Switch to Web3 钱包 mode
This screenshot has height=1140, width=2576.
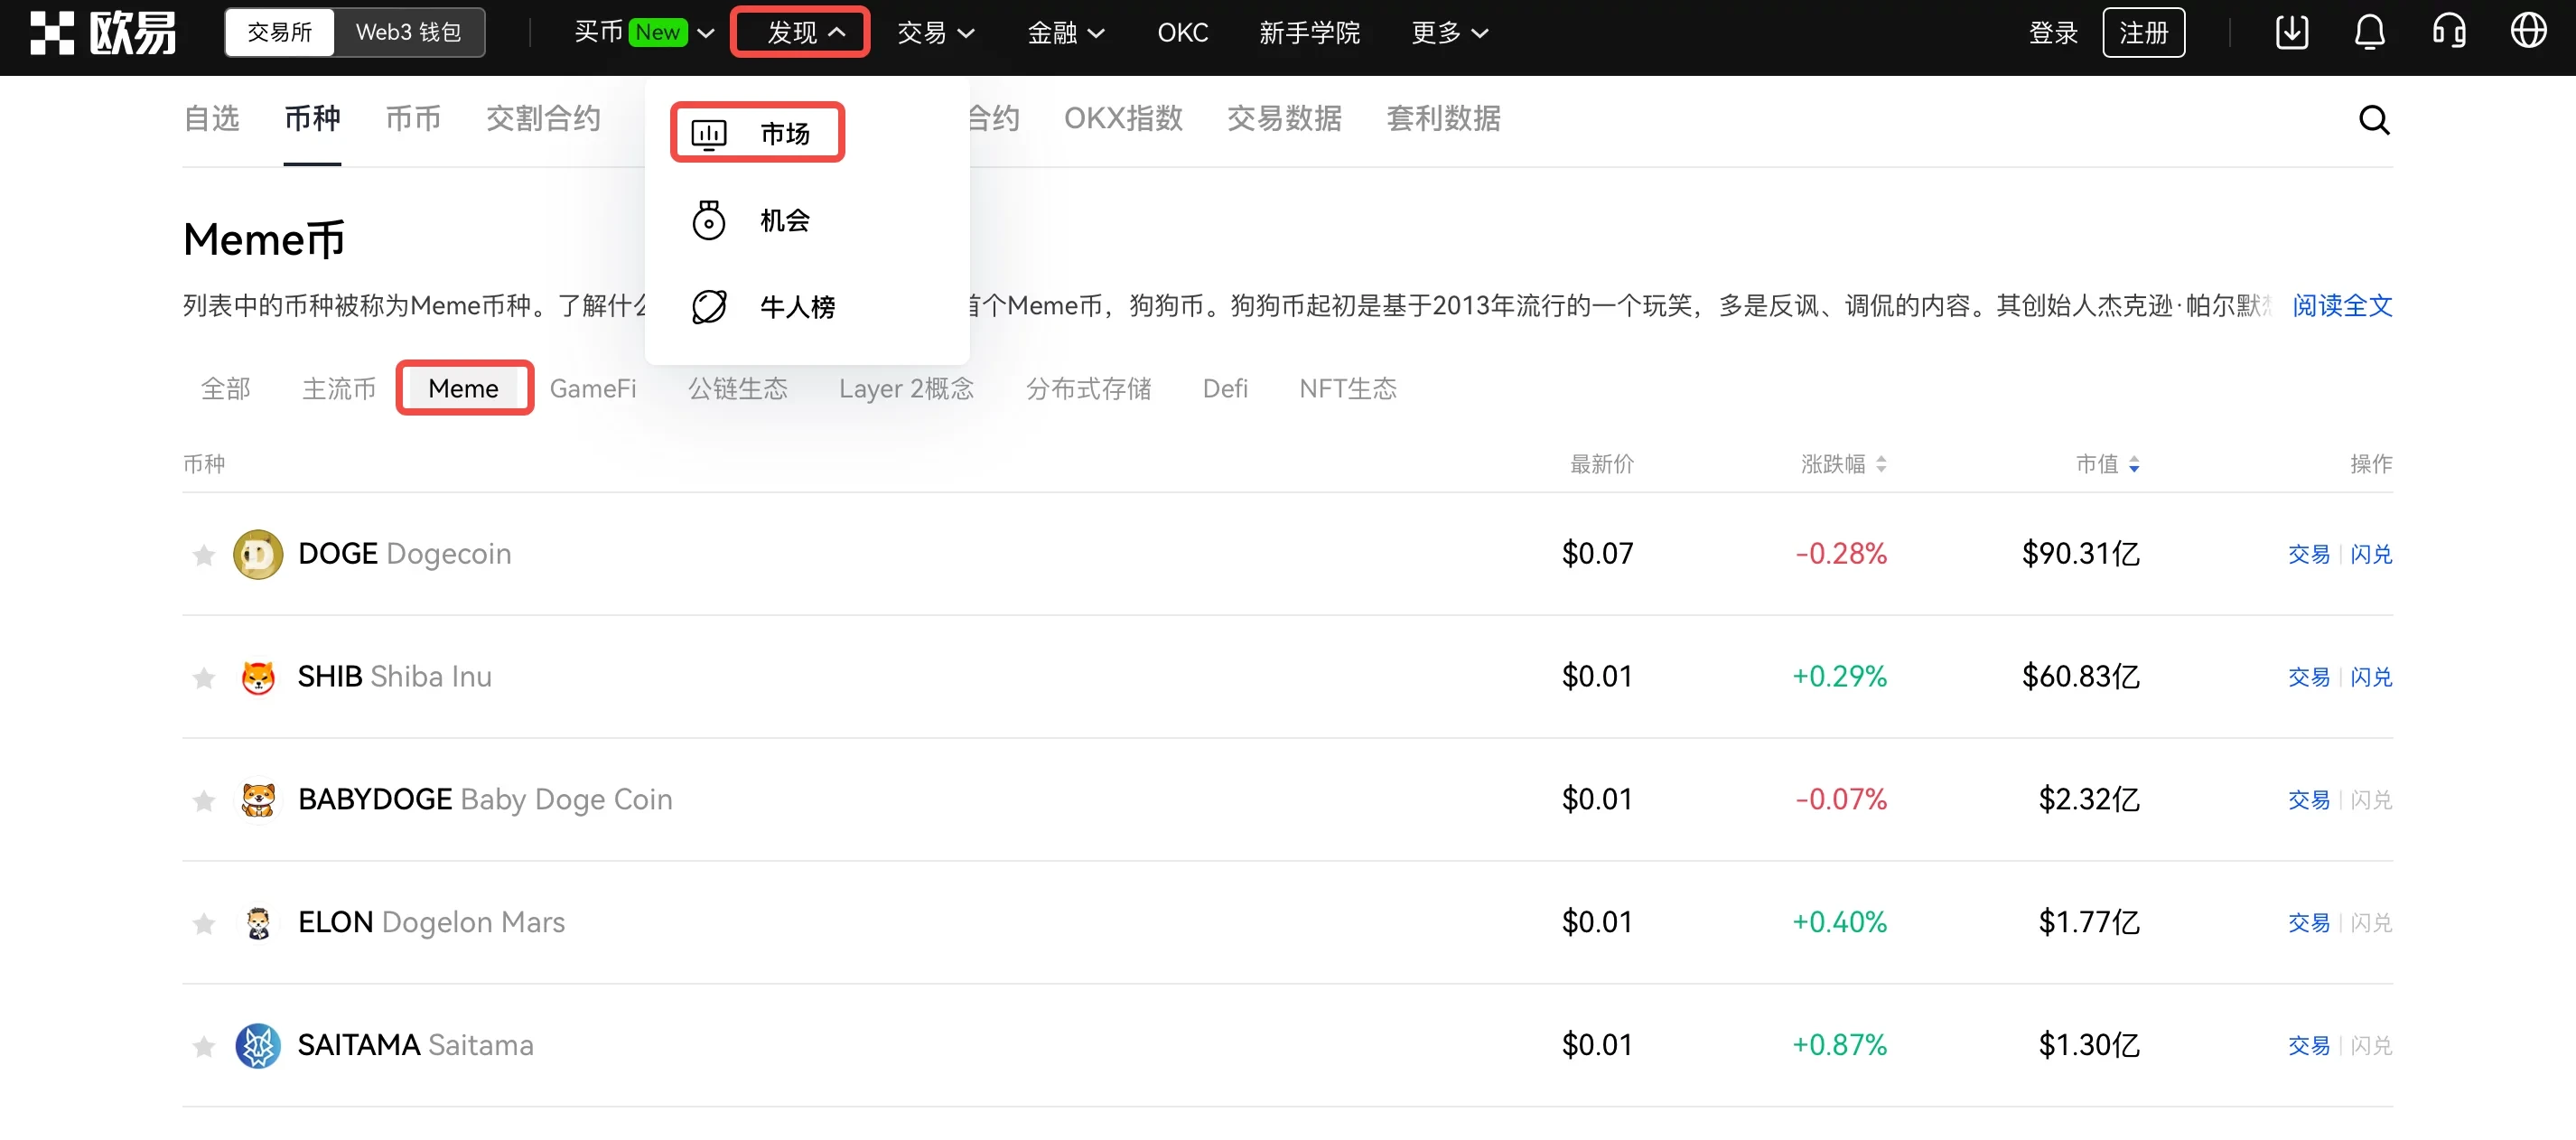point(408,33)
